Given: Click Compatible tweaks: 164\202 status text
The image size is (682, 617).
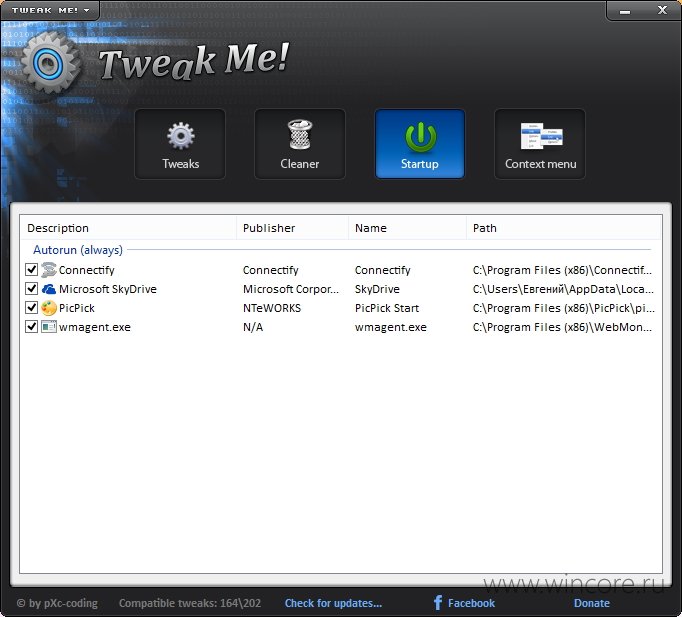Looking at the screenshot, I should coord(190,603).
